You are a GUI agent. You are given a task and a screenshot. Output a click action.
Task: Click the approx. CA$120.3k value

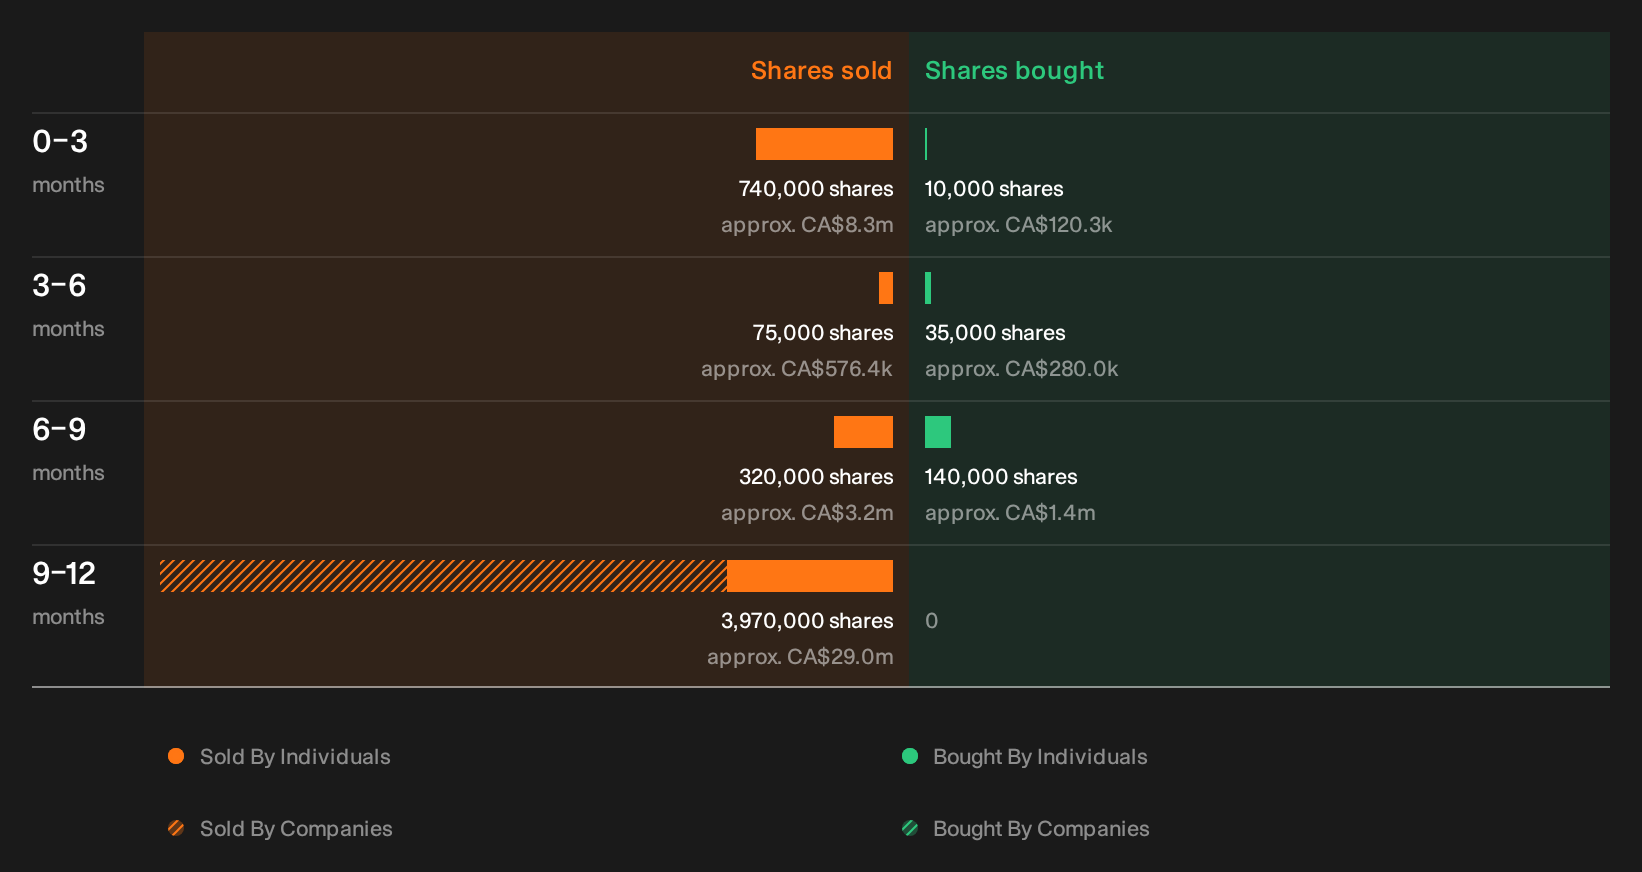tap(1018, 225)
